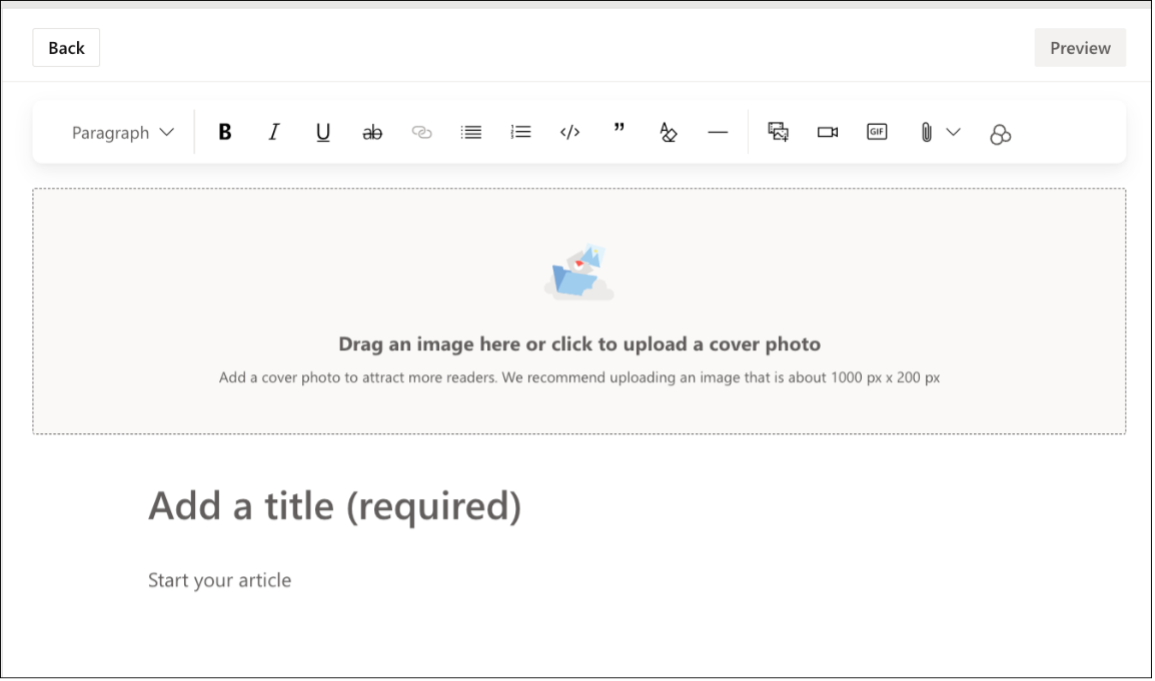Insert a code snippet

(569, 131)
